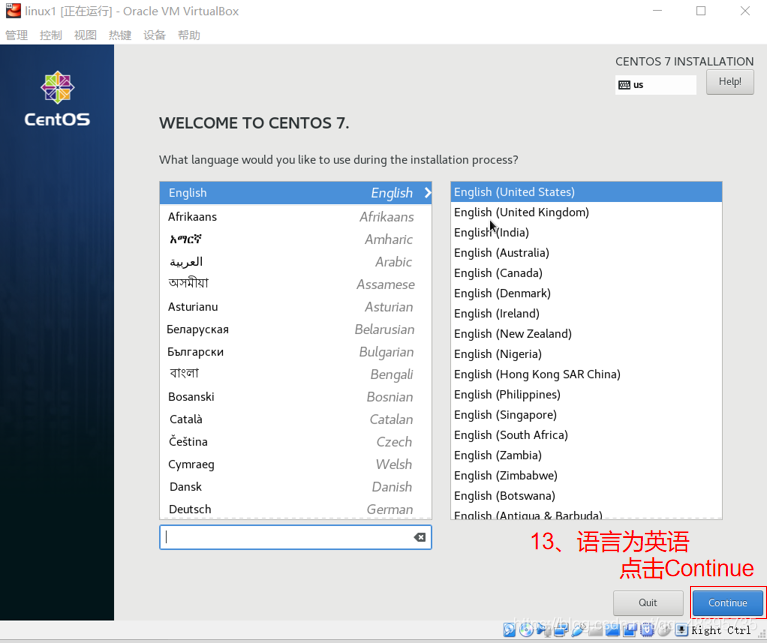
Task: Open the 设备 menu
Action: pos(154,35)
